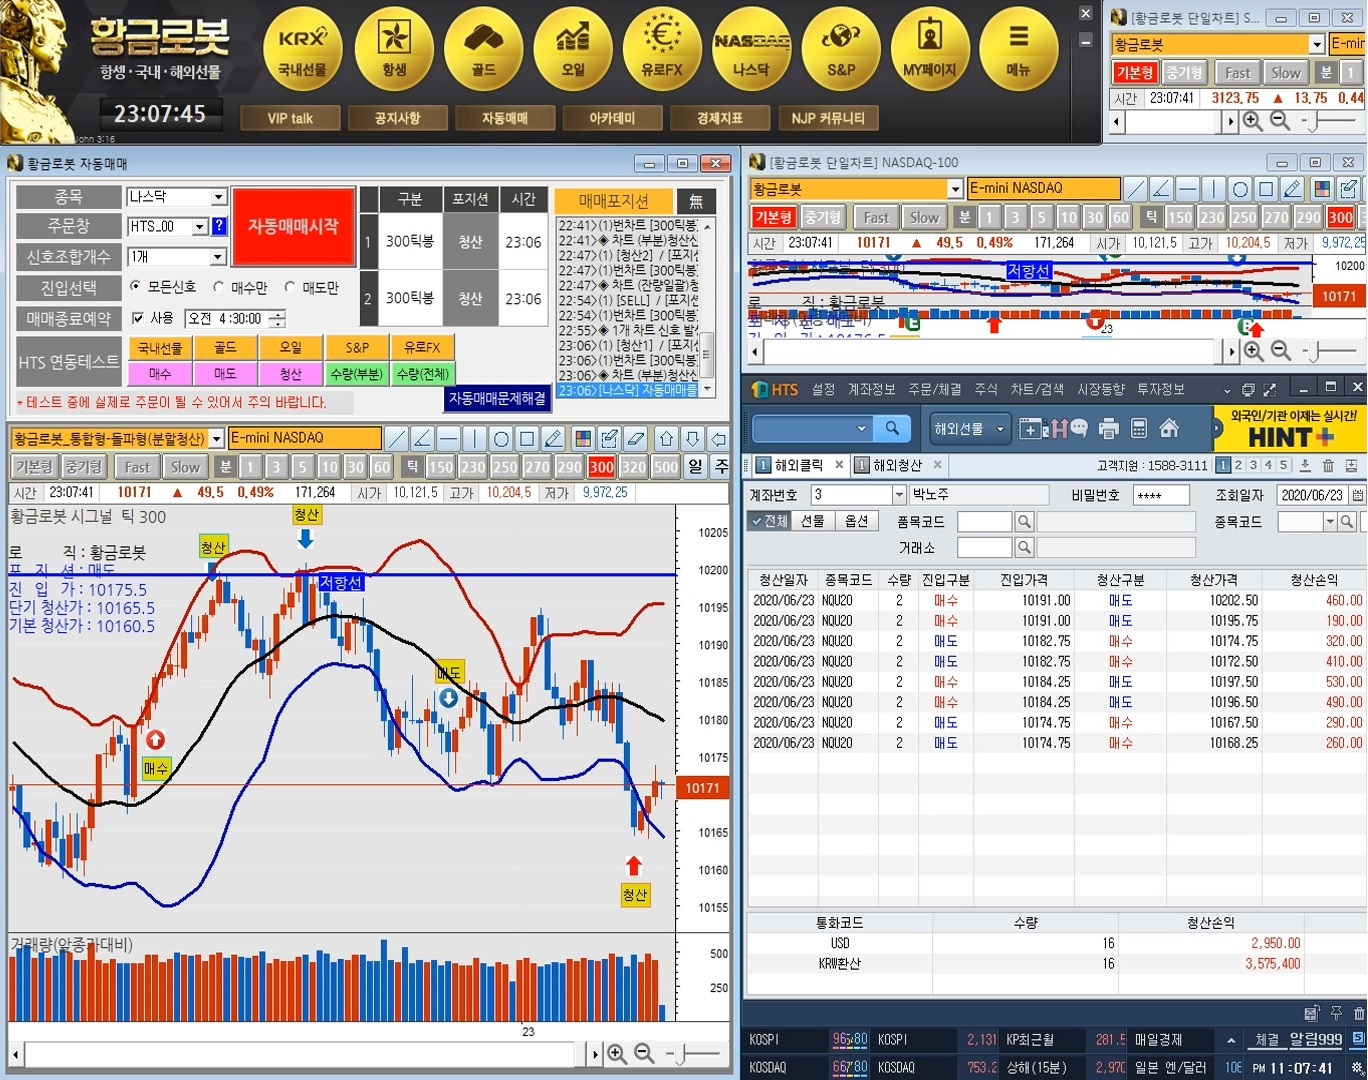Image resolution: width=1368 pixels, height=1080 pixels.
Task: Select the 선물 filter toggle in HTS
Action: pos(812,521)
